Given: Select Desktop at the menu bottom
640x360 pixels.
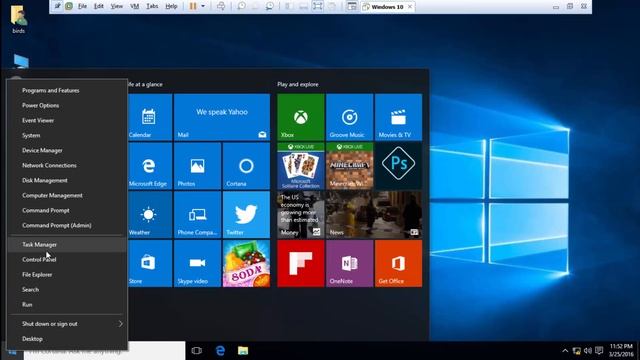Looking at the screenshot, I should (x=67, y=339).
